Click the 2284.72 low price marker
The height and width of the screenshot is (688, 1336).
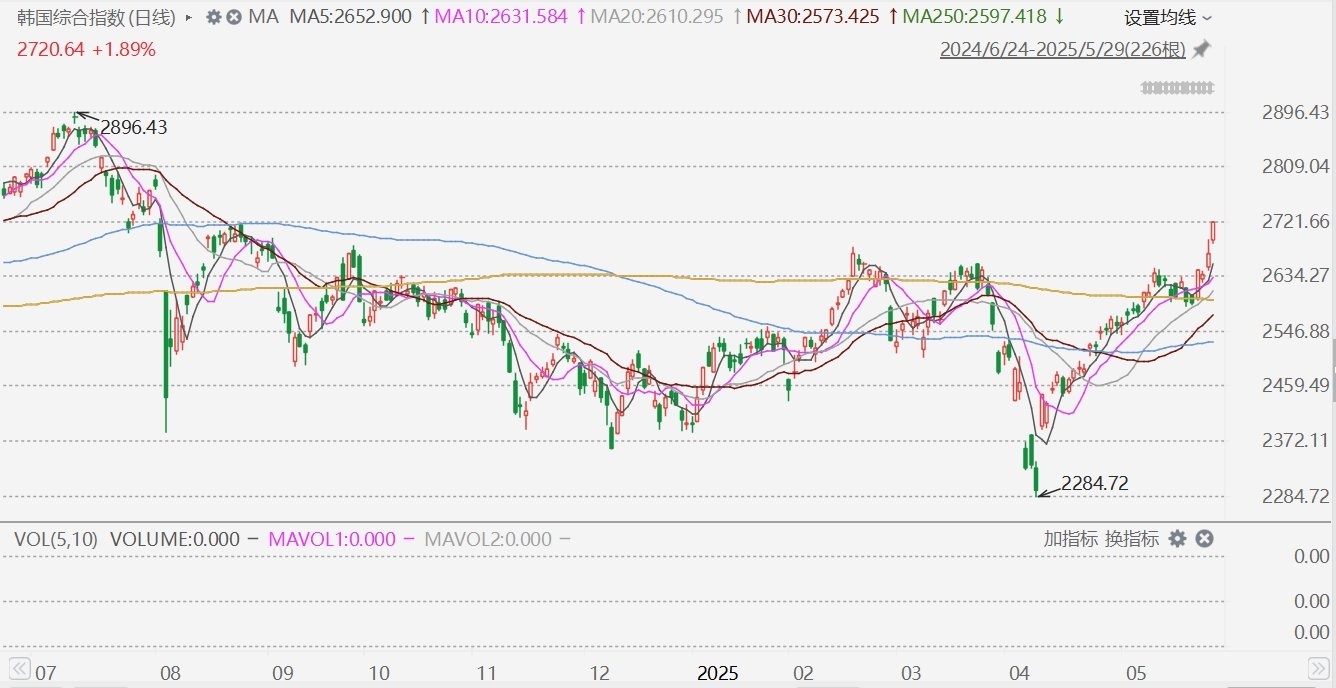point(1094,483)
